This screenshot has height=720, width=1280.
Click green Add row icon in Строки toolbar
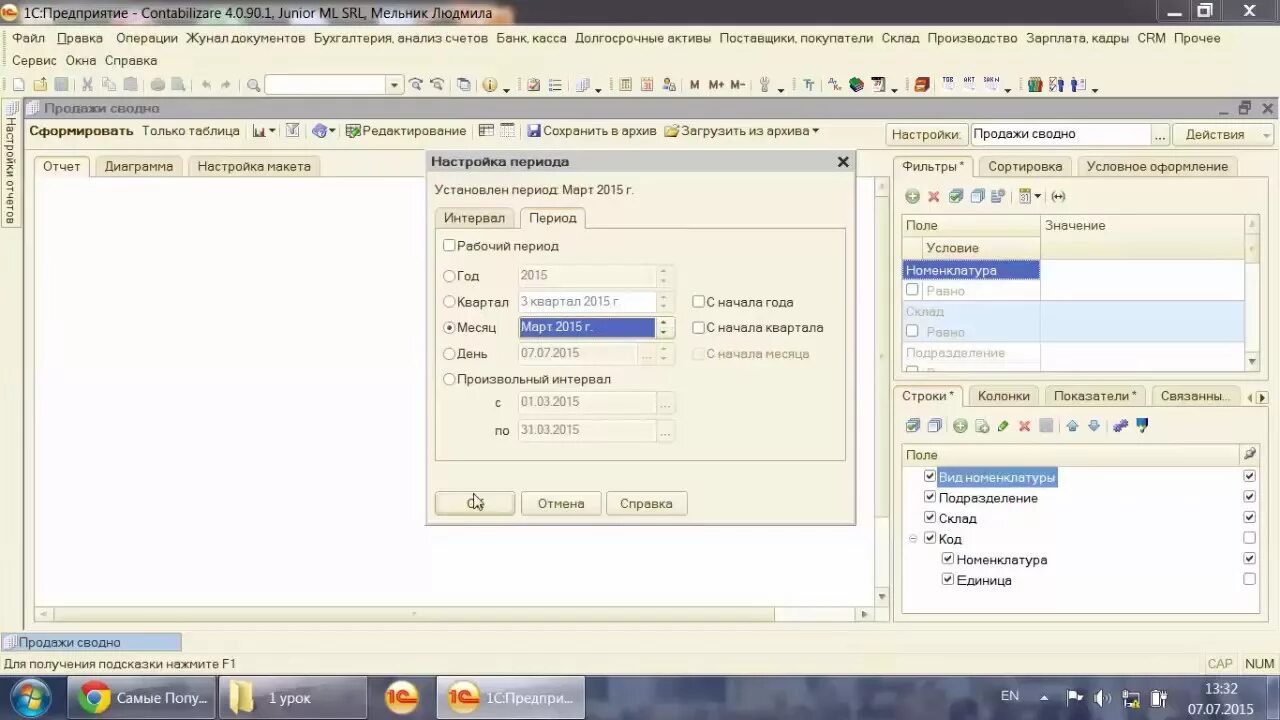pos(960,426)
